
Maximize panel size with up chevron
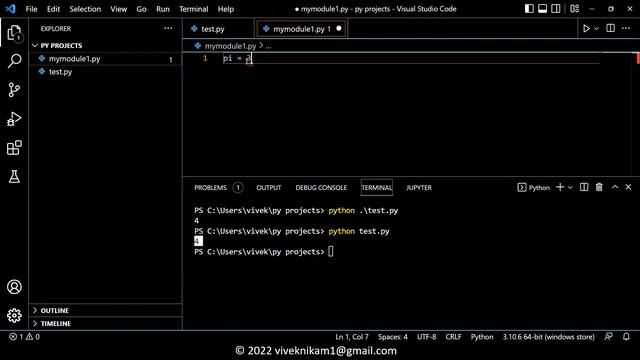tap(615, 187)
